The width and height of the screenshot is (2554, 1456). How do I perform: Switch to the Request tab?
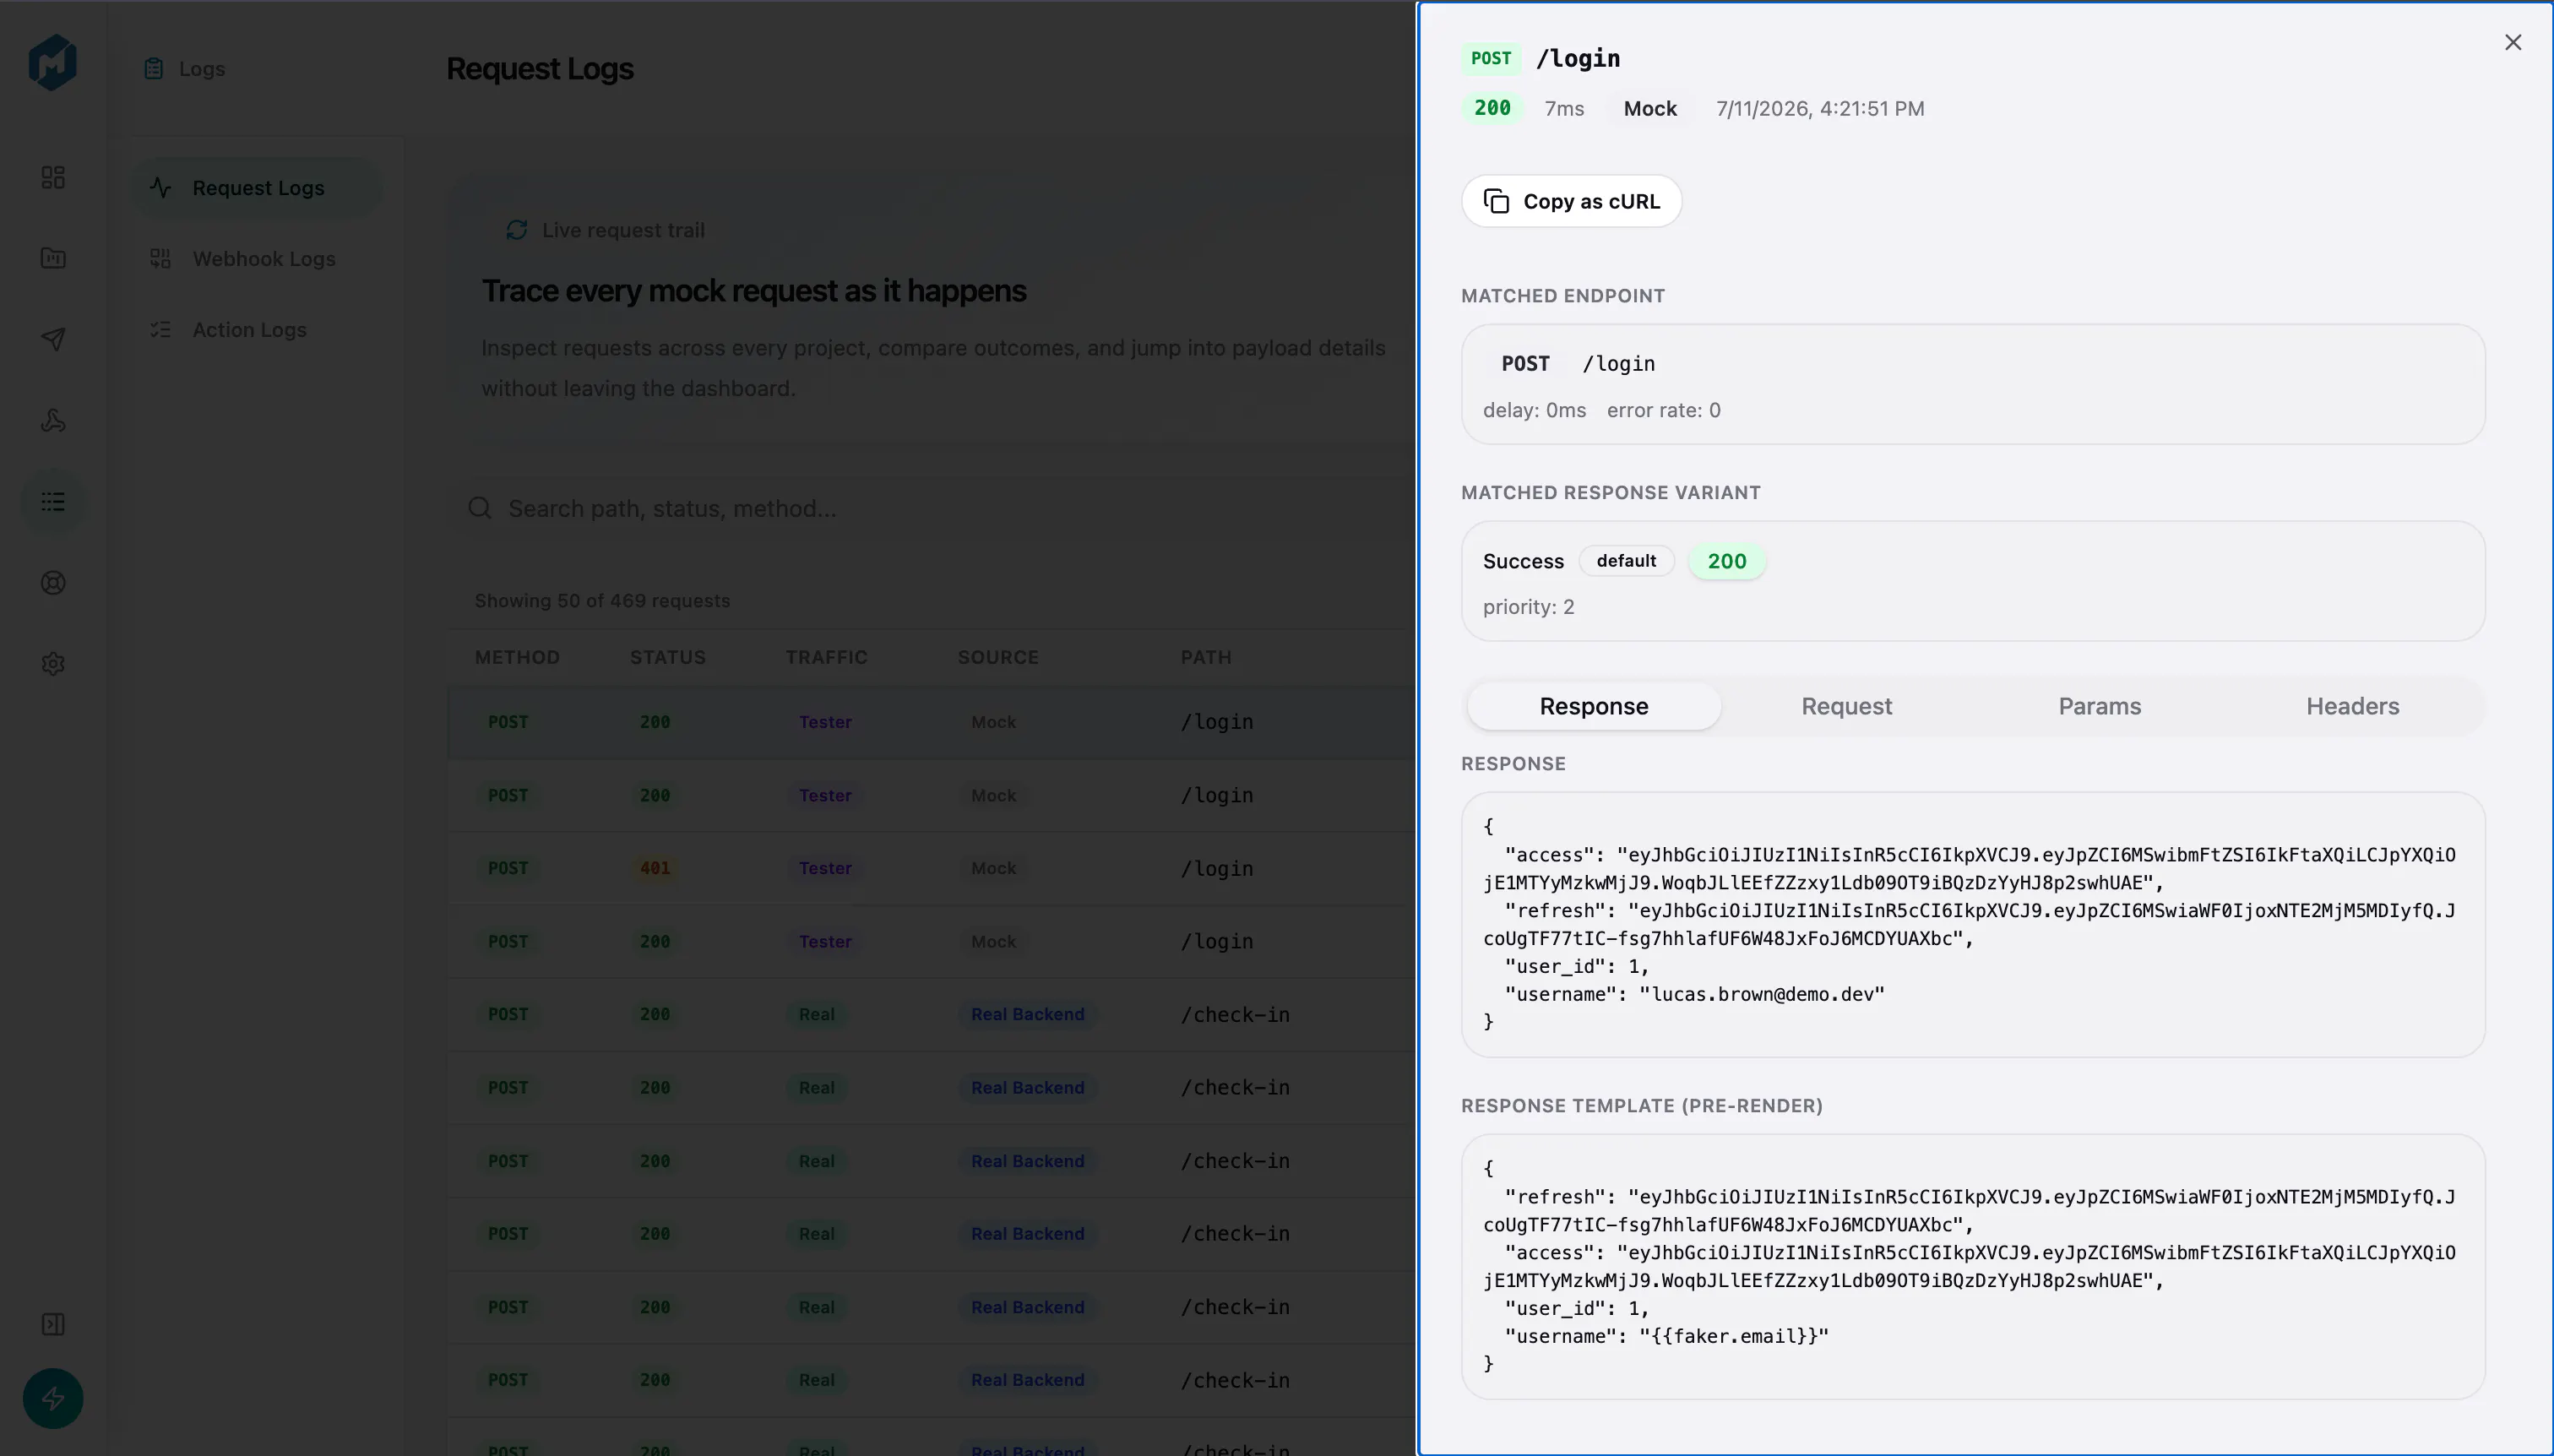point(1846,706)
